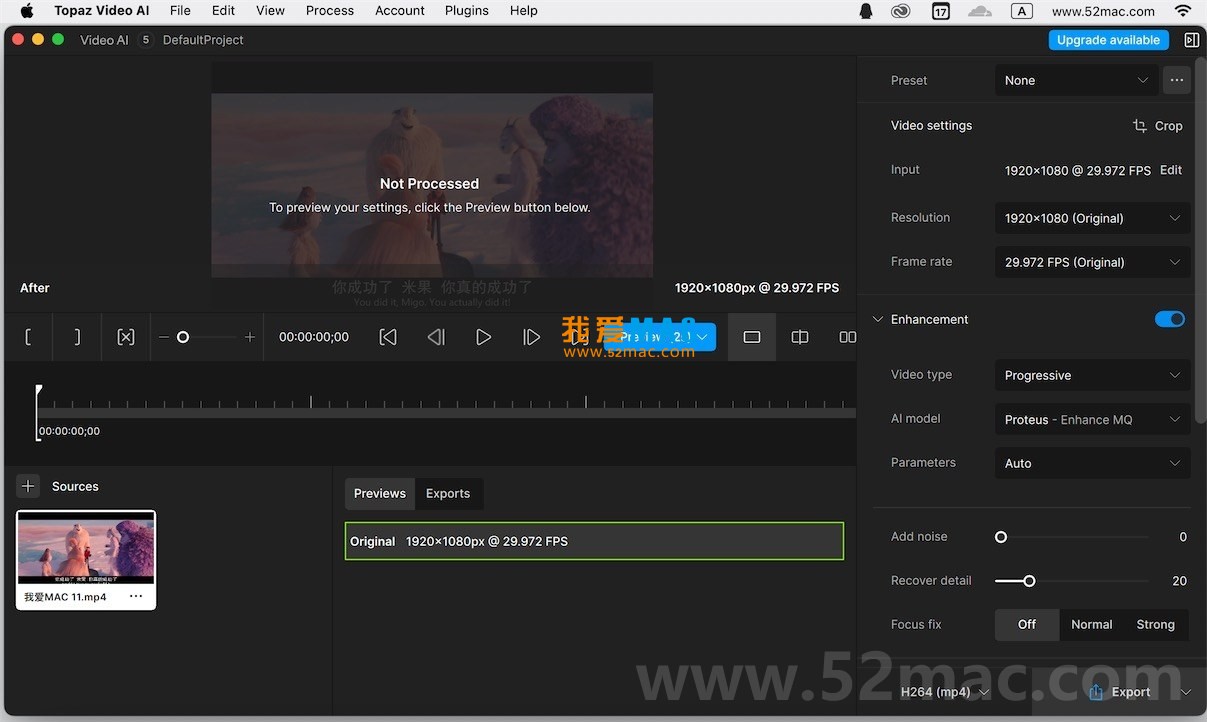This screenshot has width=1207, height=722.
Task: Open the Apple menu
Action: pyautogui.click(x=27, y=11)
